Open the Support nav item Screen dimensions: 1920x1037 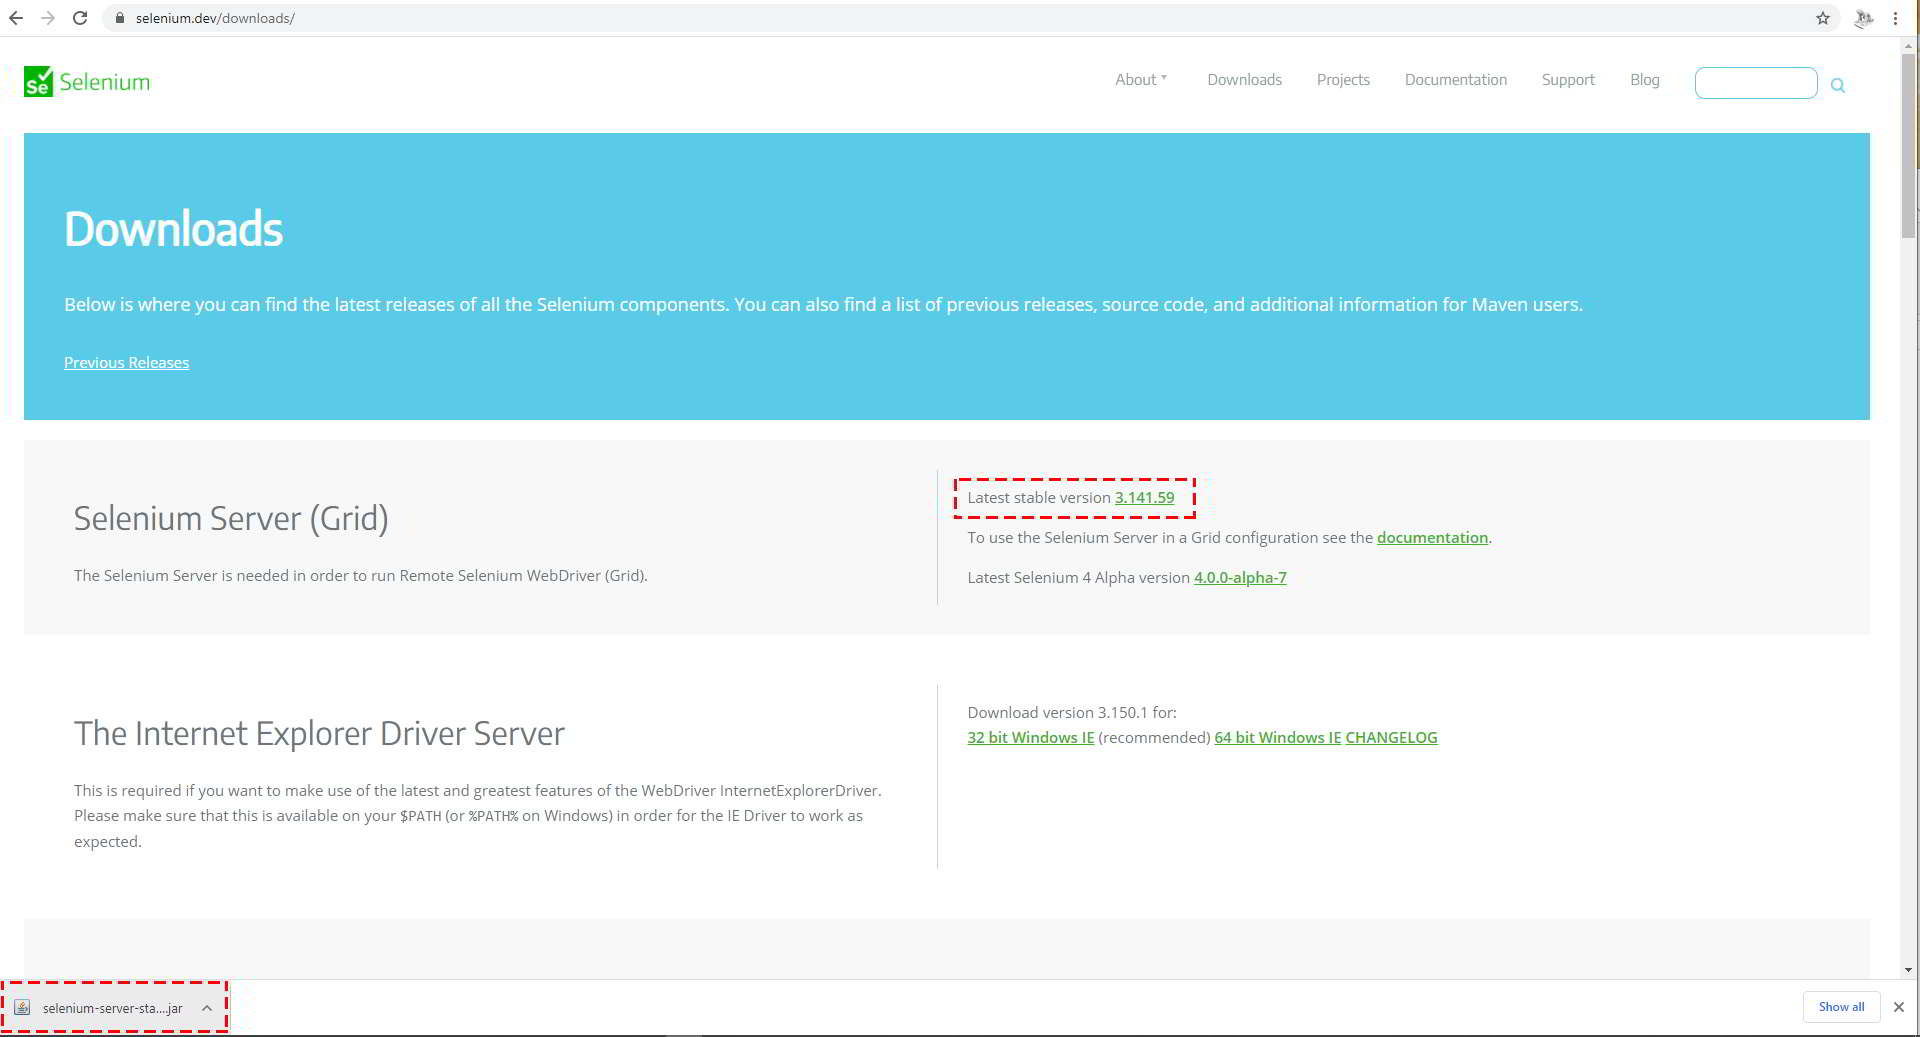coord(1568,80)
